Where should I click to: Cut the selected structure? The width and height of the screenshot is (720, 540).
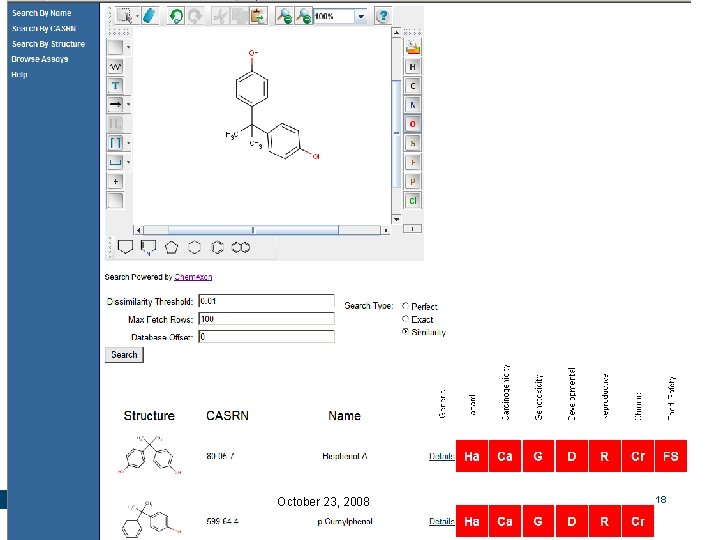pyautogui.click(x=220, y=16)
